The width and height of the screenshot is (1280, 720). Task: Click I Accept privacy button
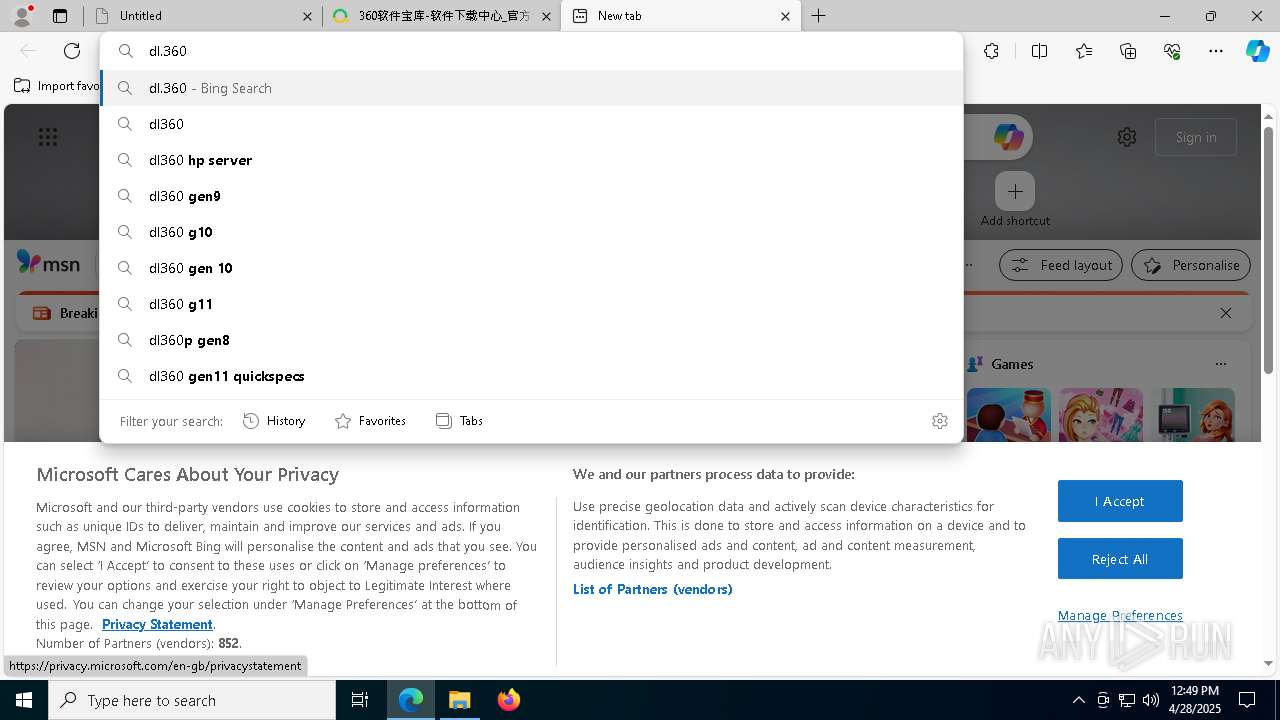point(1120,501)
